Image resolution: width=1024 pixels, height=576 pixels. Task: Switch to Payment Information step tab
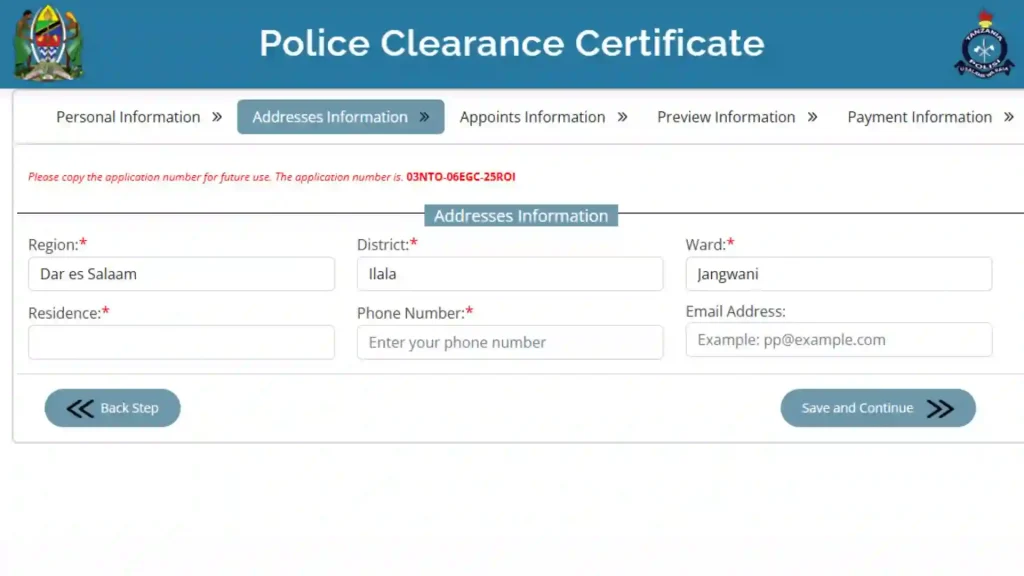(x=930, y=117)
